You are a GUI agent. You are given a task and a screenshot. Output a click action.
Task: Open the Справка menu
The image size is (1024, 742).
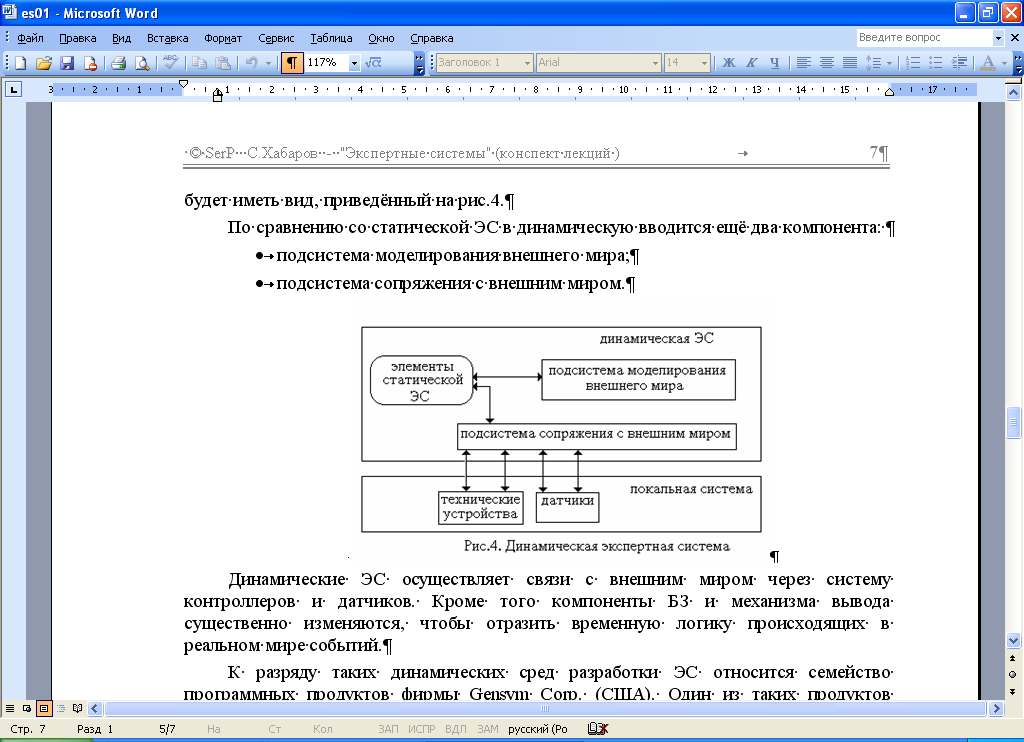click(432, 38)
